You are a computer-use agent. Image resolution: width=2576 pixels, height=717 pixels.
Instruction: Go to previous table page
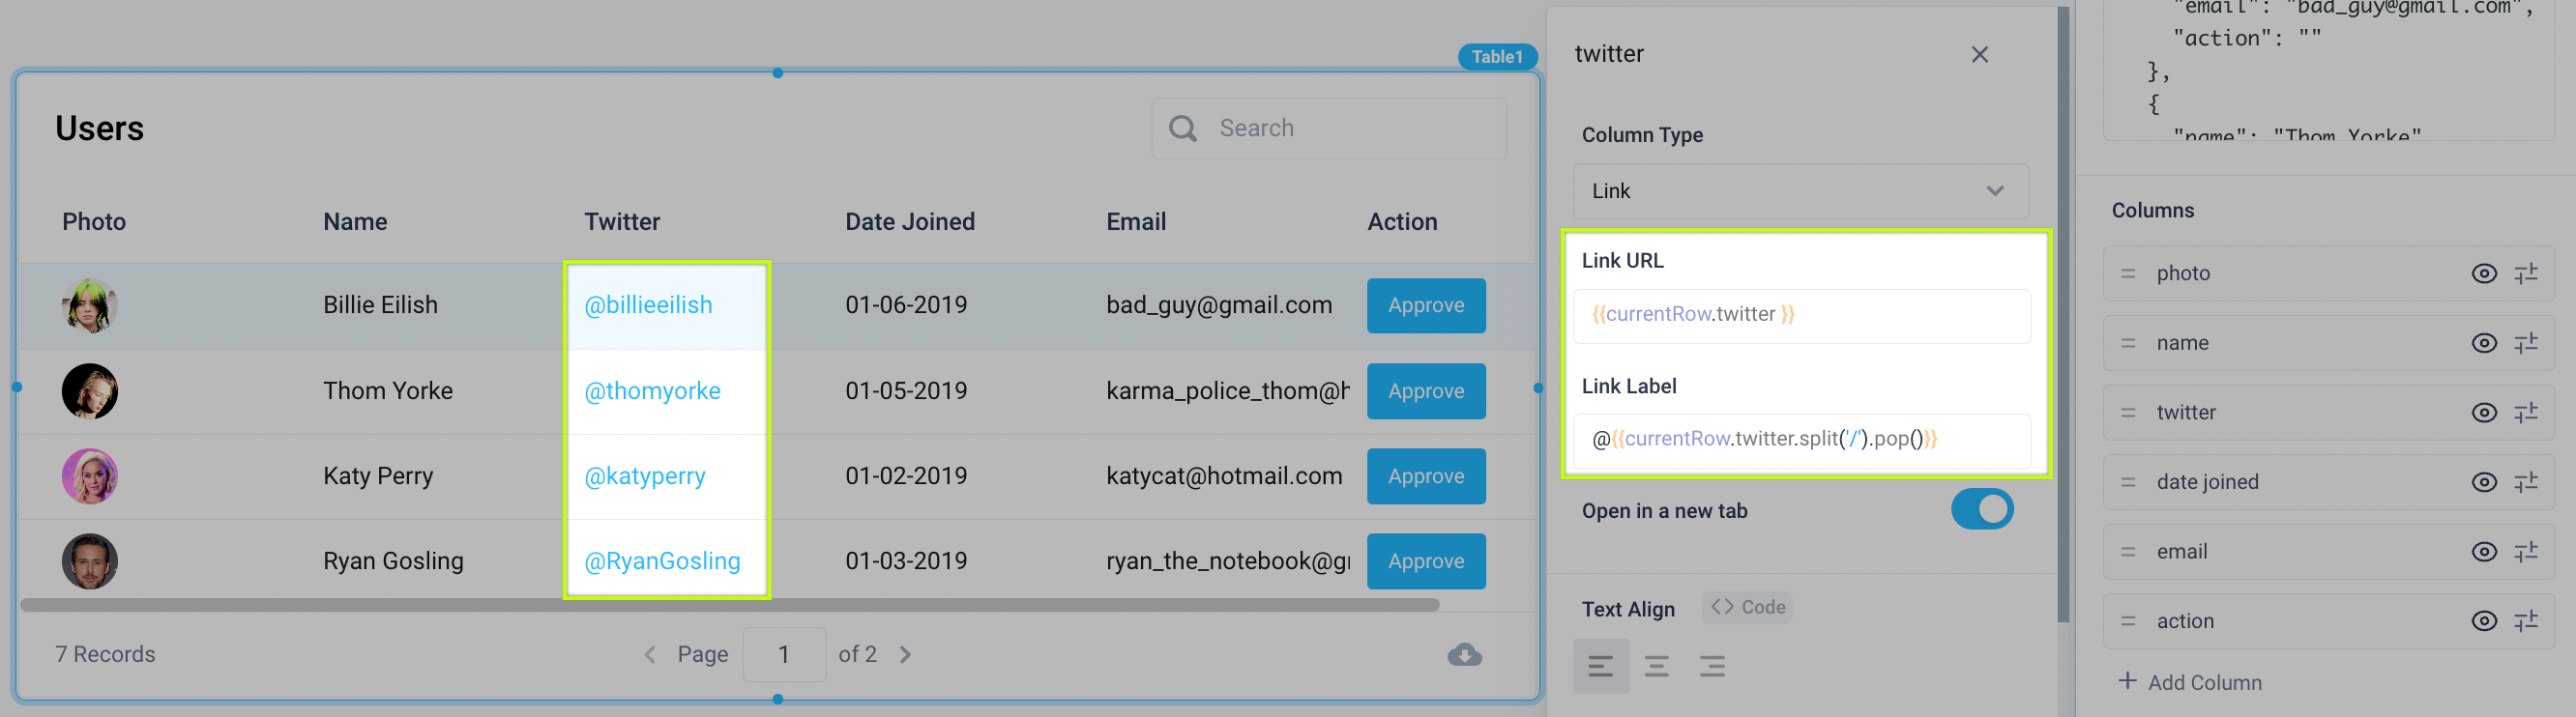pos(650,655)
